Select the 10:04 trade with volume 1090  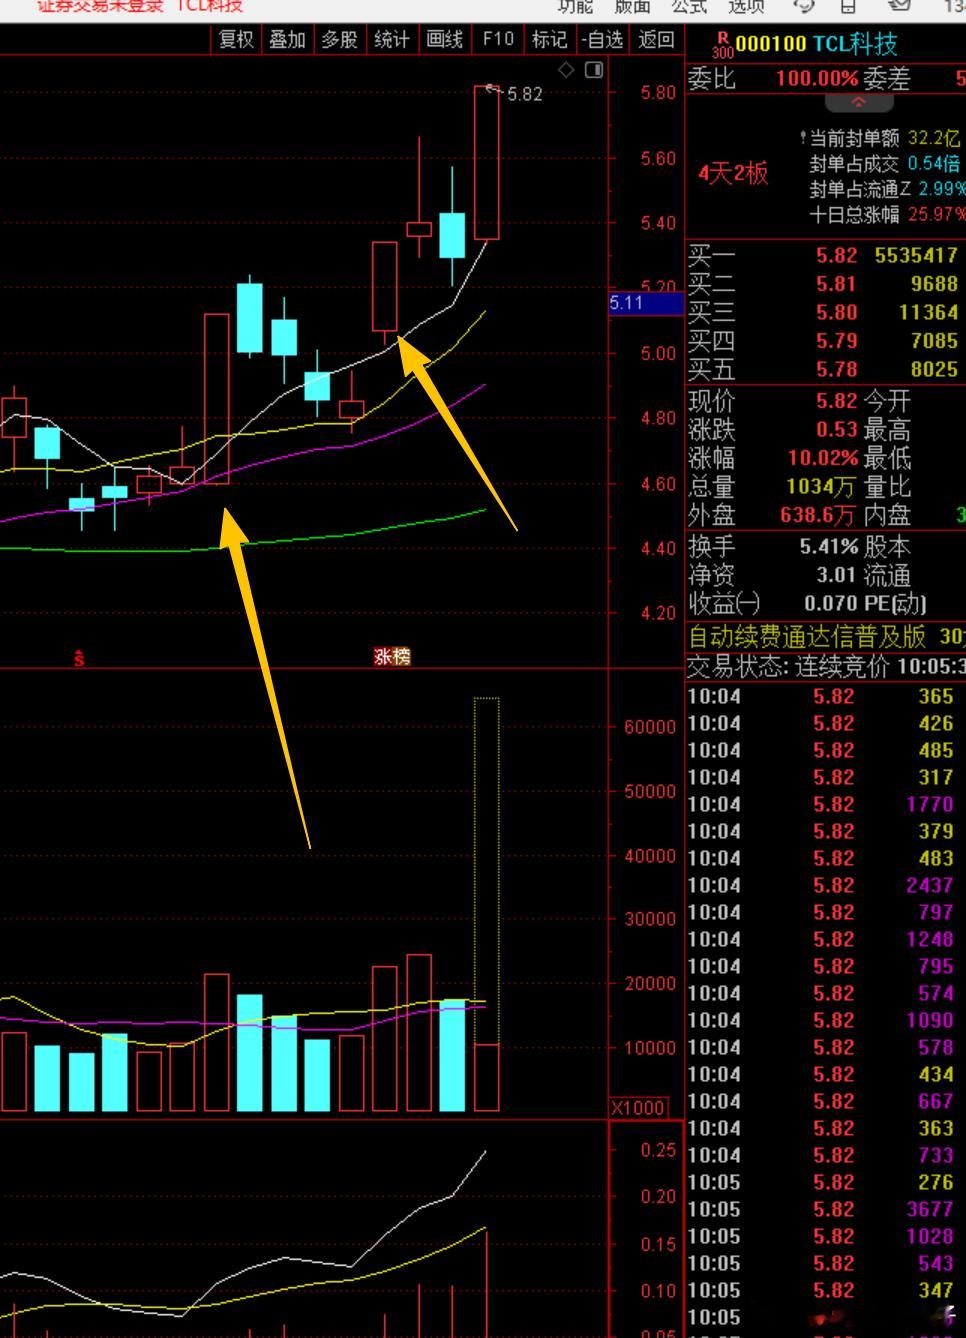[825, 1020]
